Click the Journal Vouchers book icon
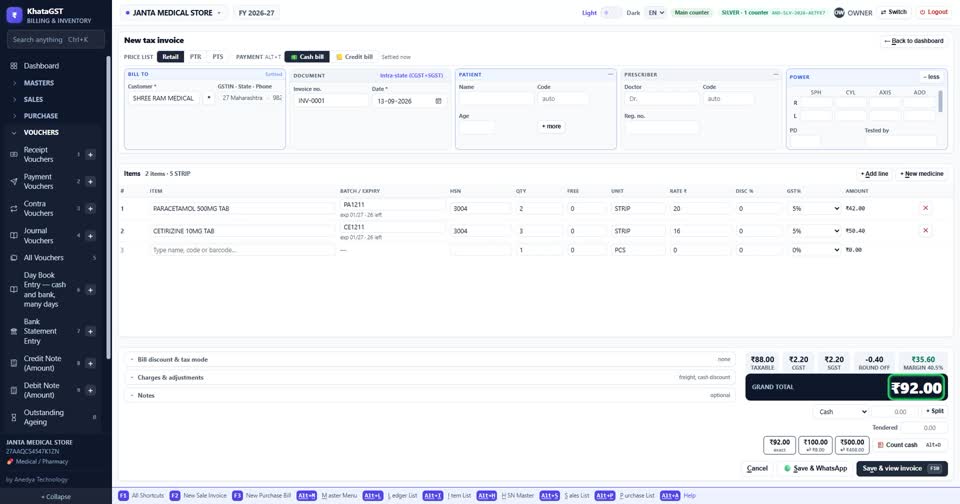Image resolution: width=960 pixels, height=504 pixels. 13,236
